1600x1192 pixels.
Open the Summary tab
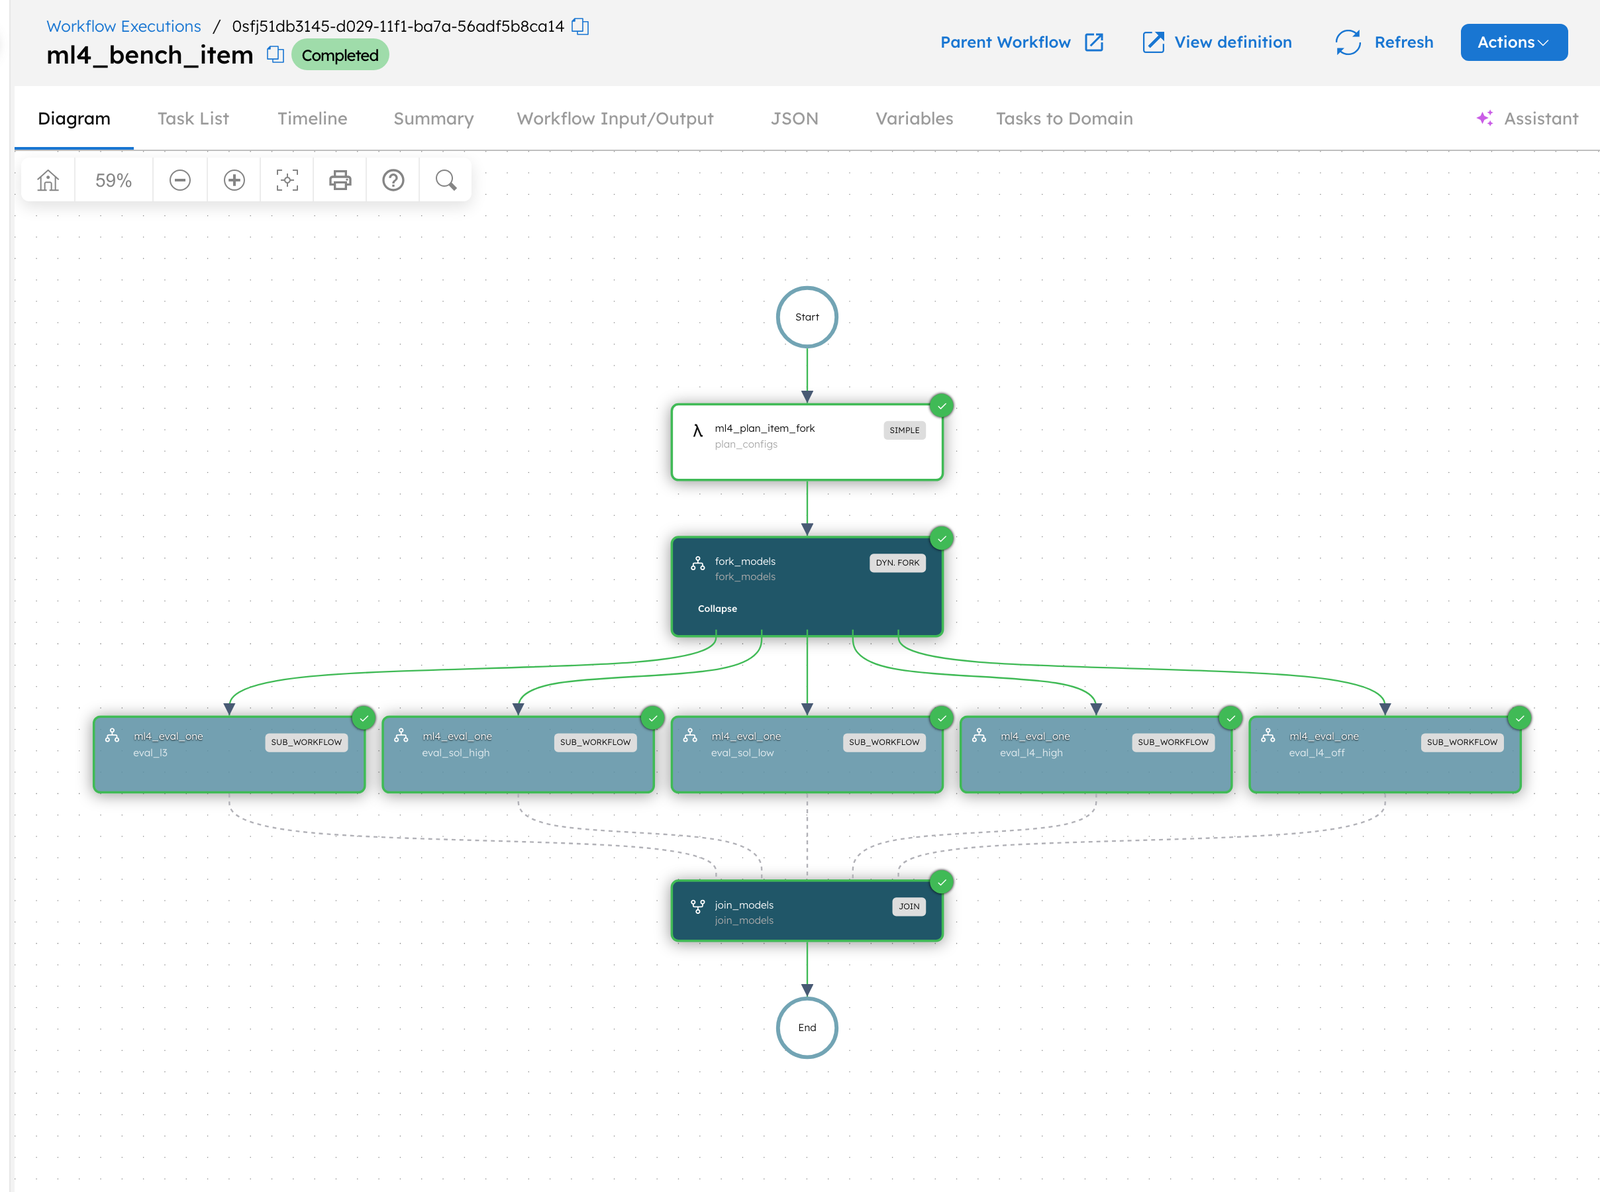tap(433, 118)
